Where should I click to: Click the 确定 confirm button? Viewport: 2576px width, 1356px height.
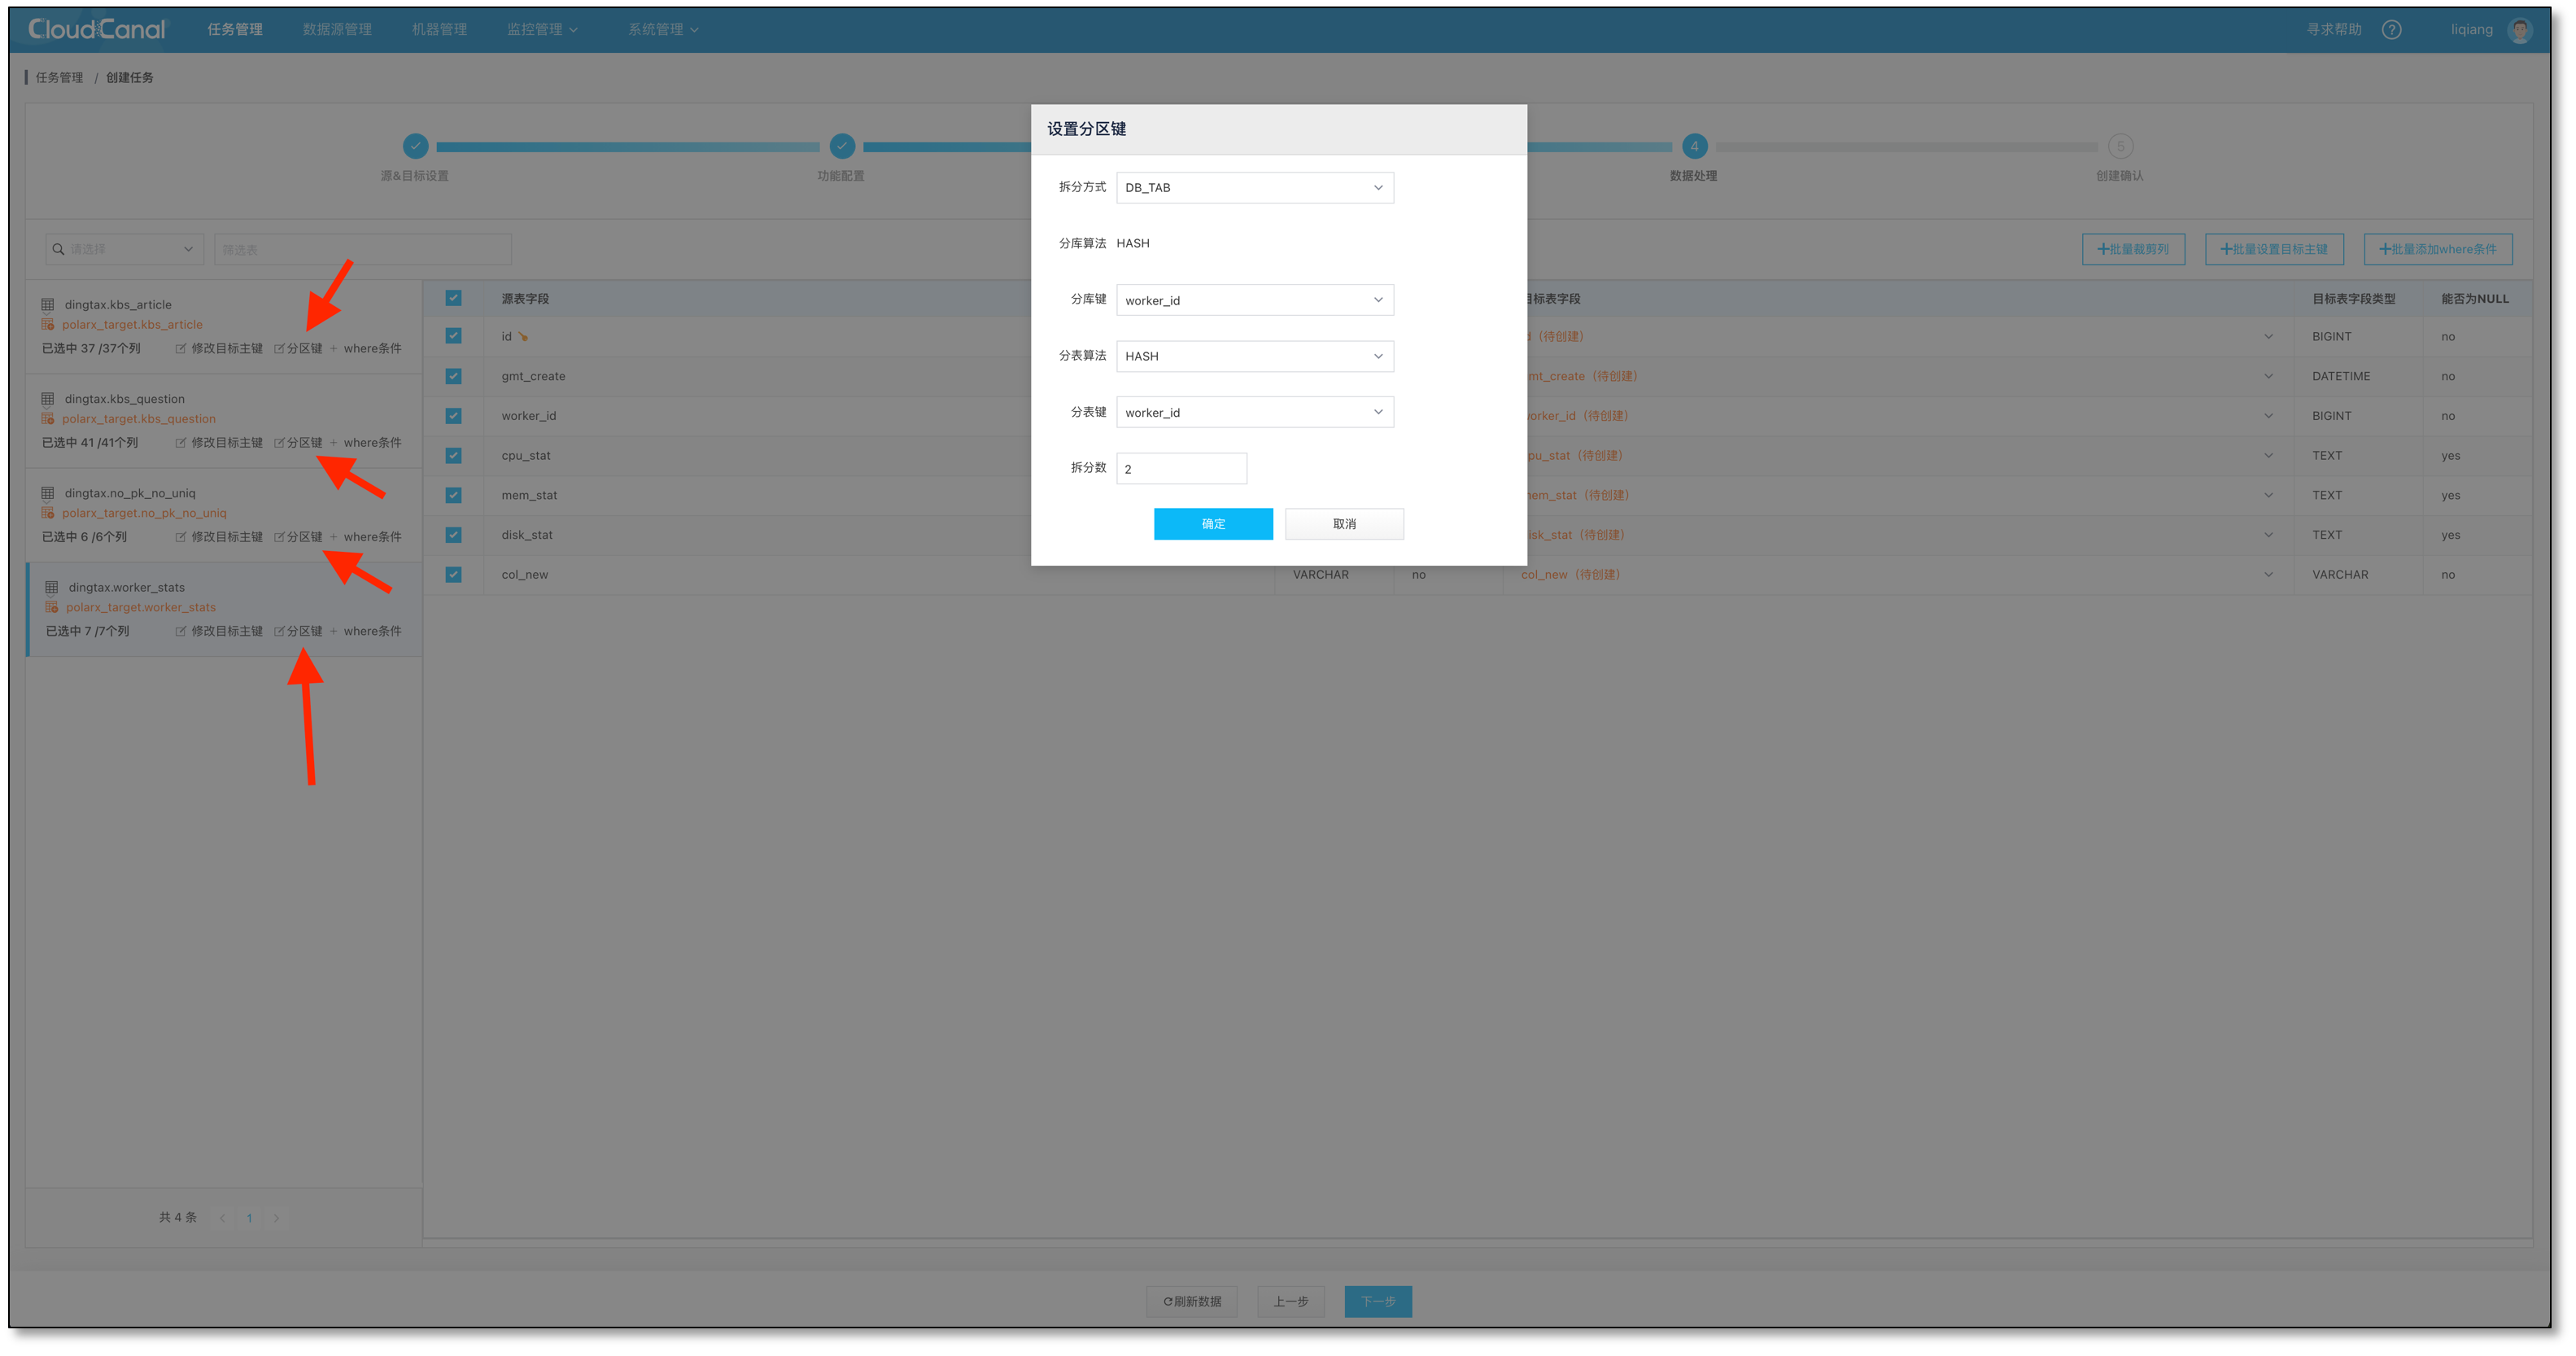coord(1212,524)
